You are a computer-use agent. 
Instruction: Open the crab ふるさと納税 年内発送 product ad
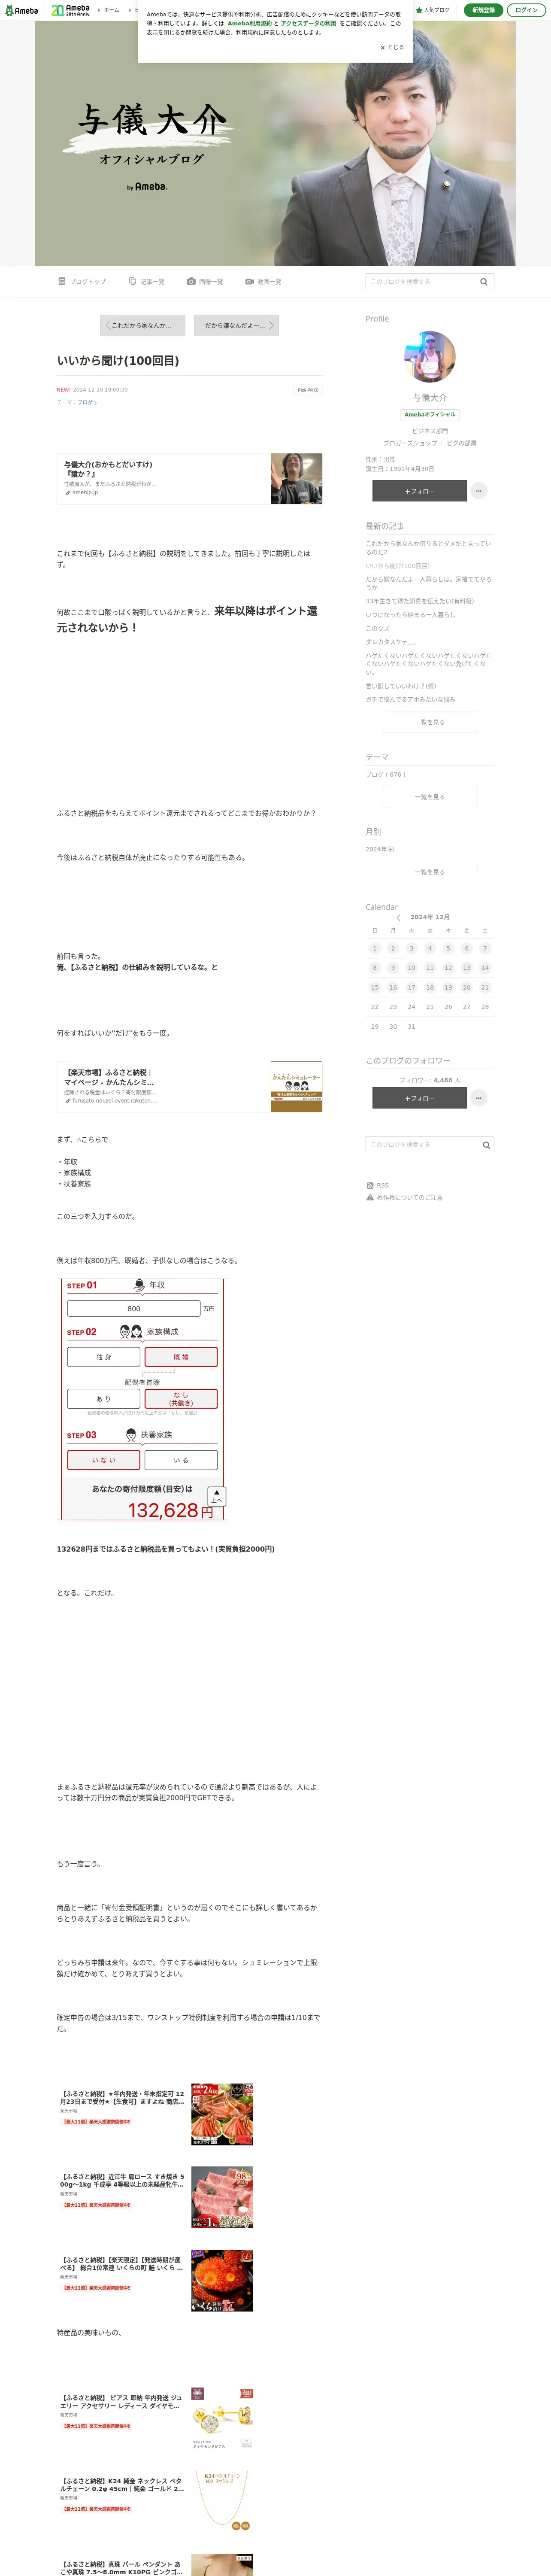tap(155, 2114)
